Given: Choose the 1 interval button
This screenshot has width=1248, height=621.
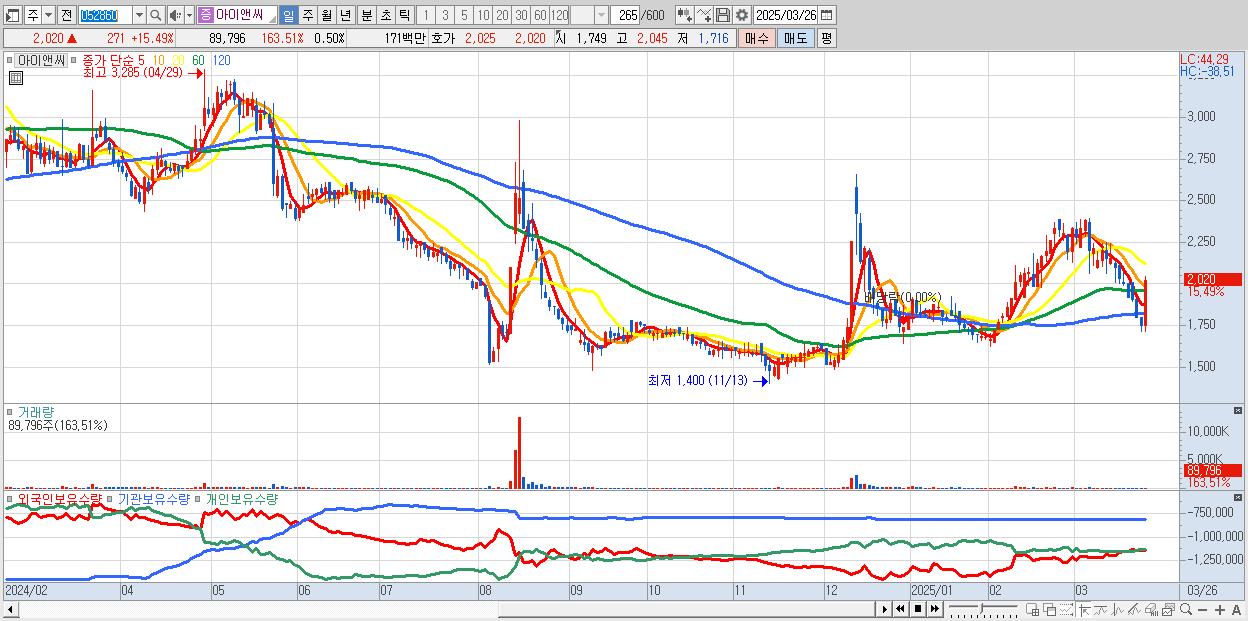Looking at the screenshot, I should [426, 15].
